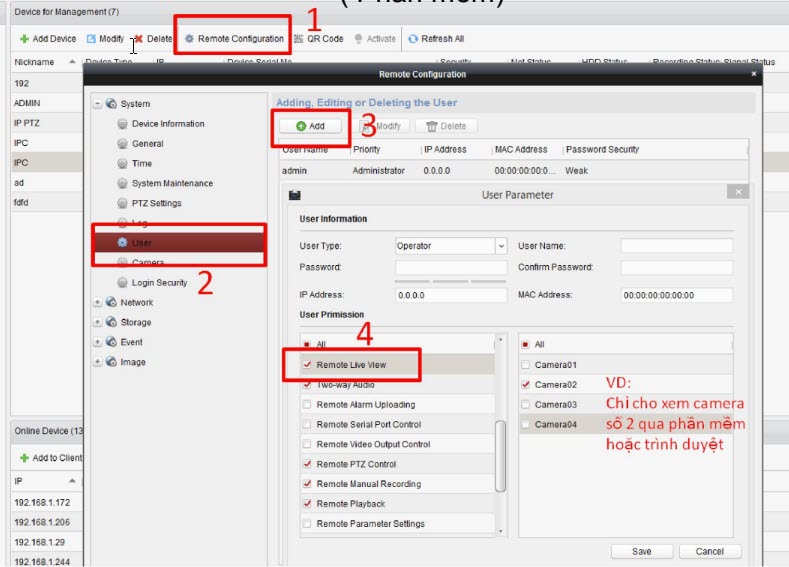Click the Modify device toolbar icon

91,39
